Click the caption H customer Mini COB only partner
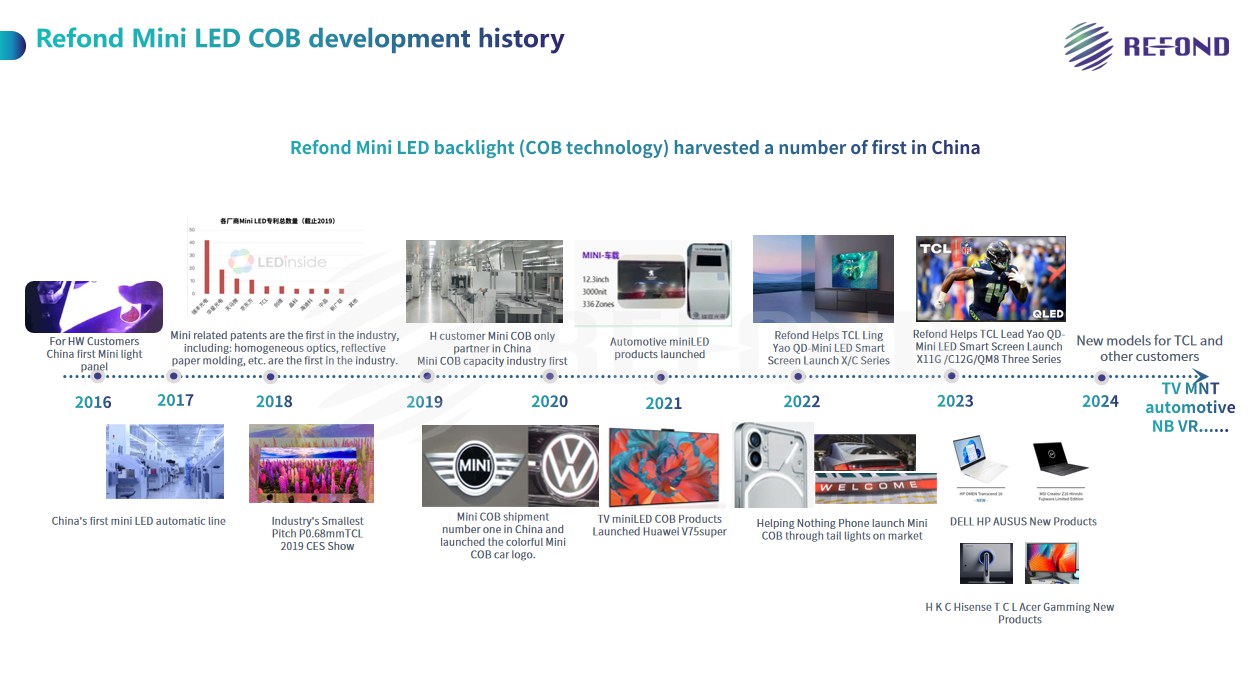Viewport: 1253px width, 694px height. point(492,349)
